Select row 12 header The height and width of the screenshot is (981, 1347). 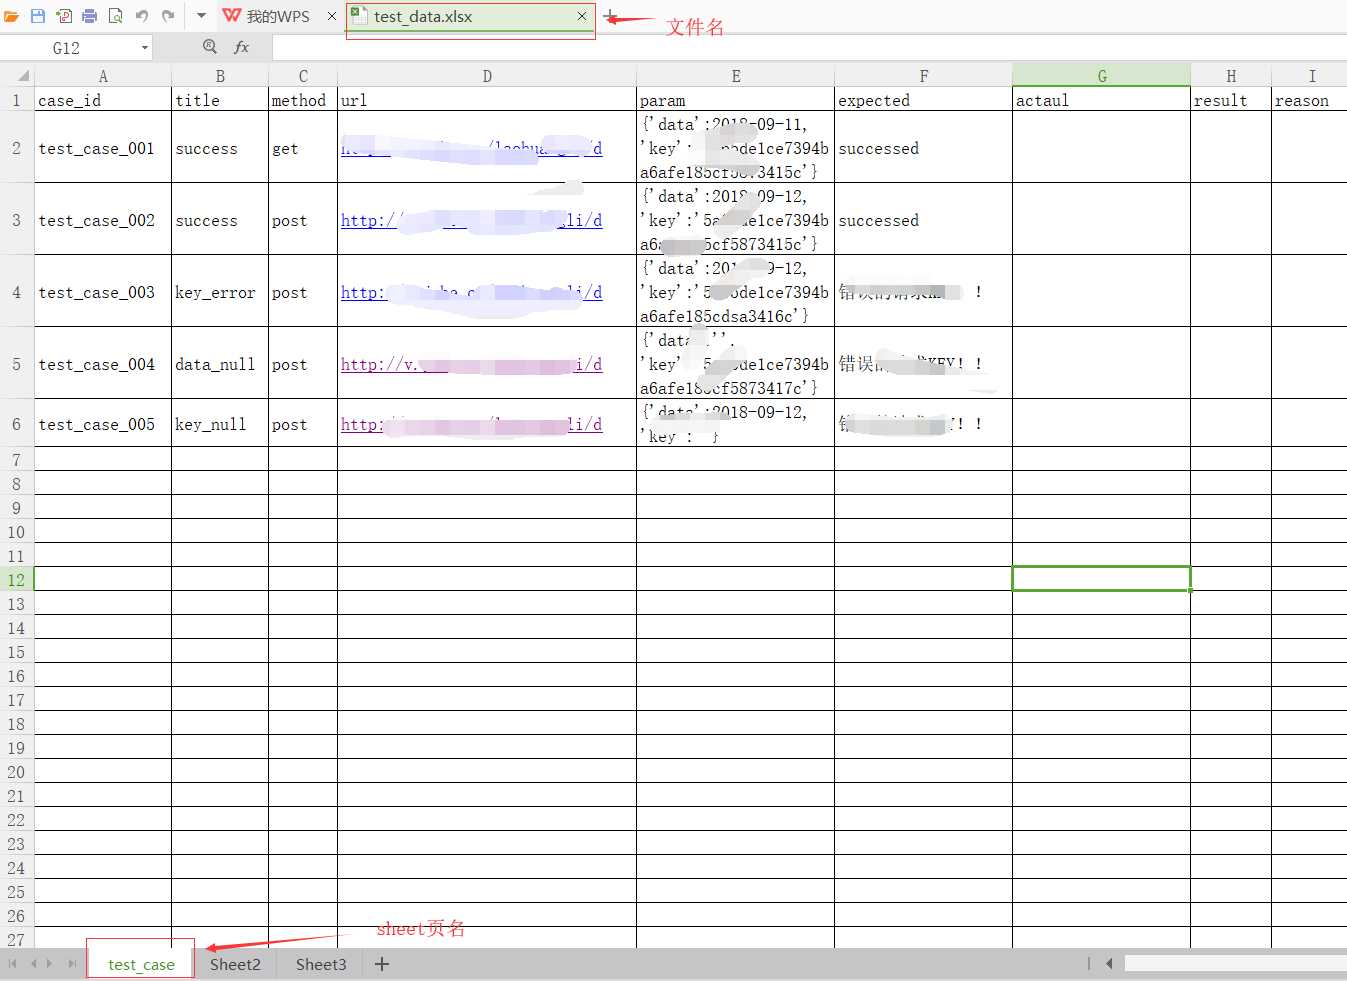click(x=17, y=580)
